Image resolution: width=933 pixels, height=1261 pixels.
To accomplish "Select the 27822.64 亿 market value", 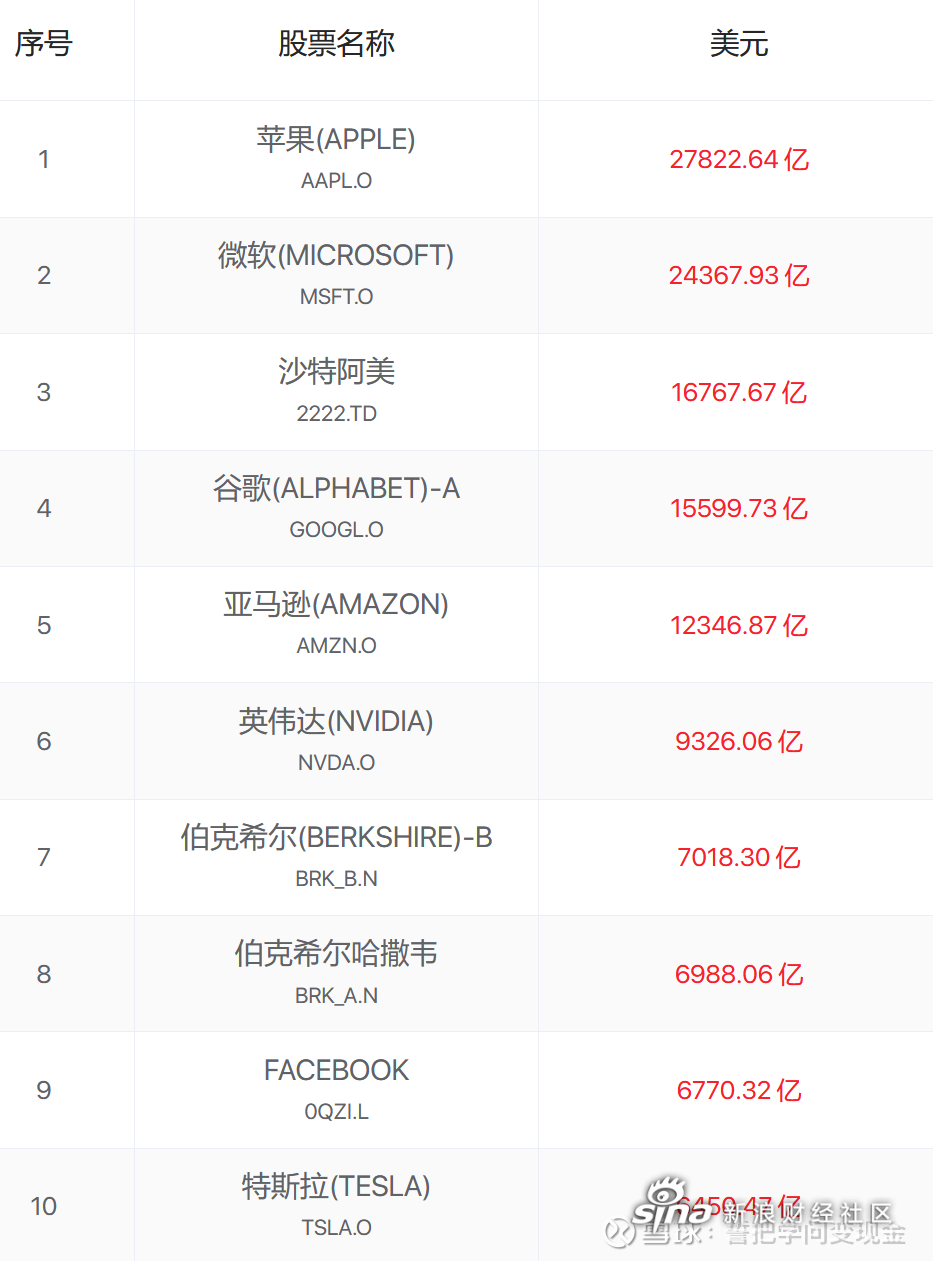I will click(x=739, y=160).
